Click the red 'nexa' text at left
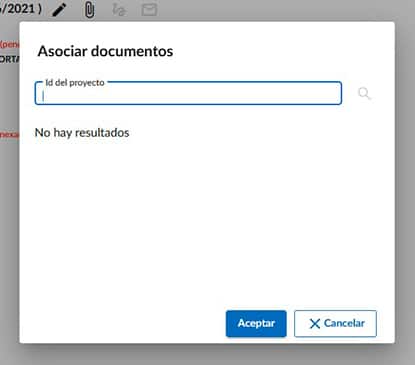This screenshot has height=365, width=415. [10, 134]
